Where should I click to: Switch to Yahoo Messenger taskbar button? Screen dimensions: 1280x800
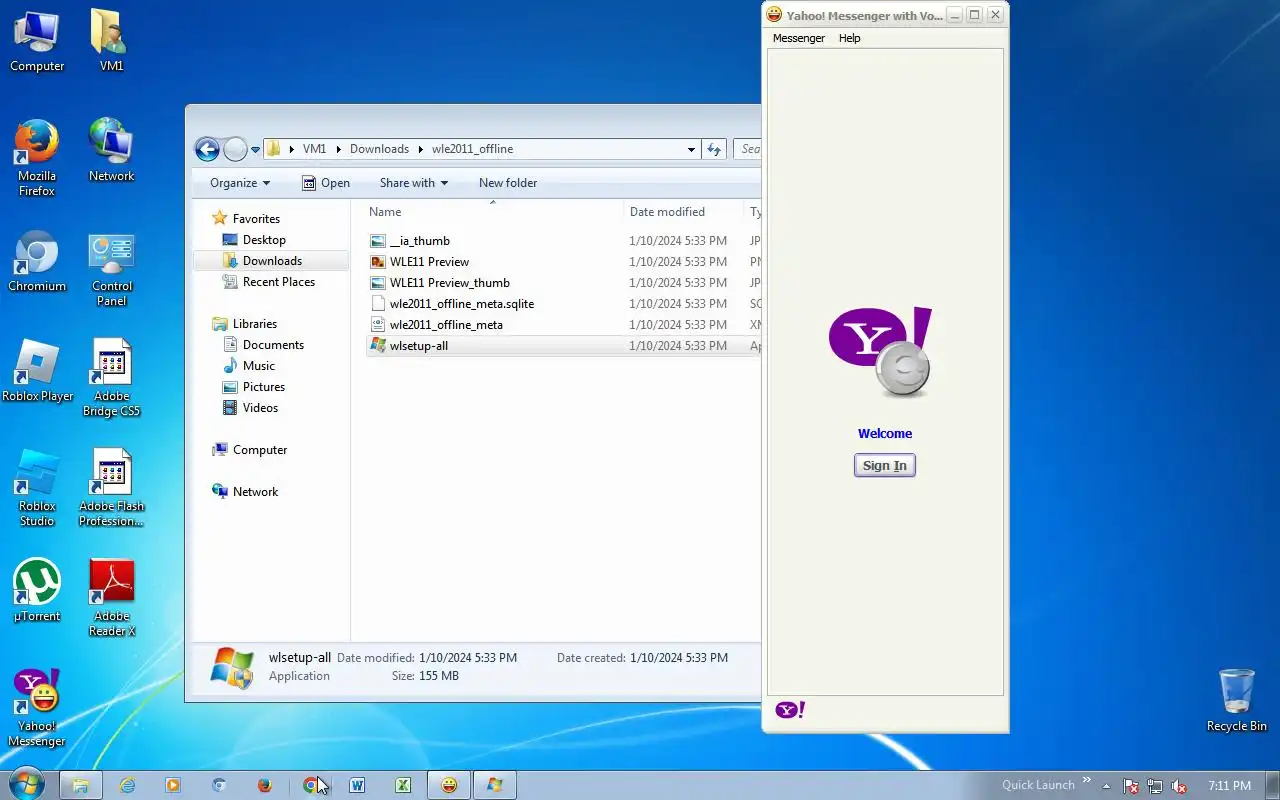coord(449,785)
